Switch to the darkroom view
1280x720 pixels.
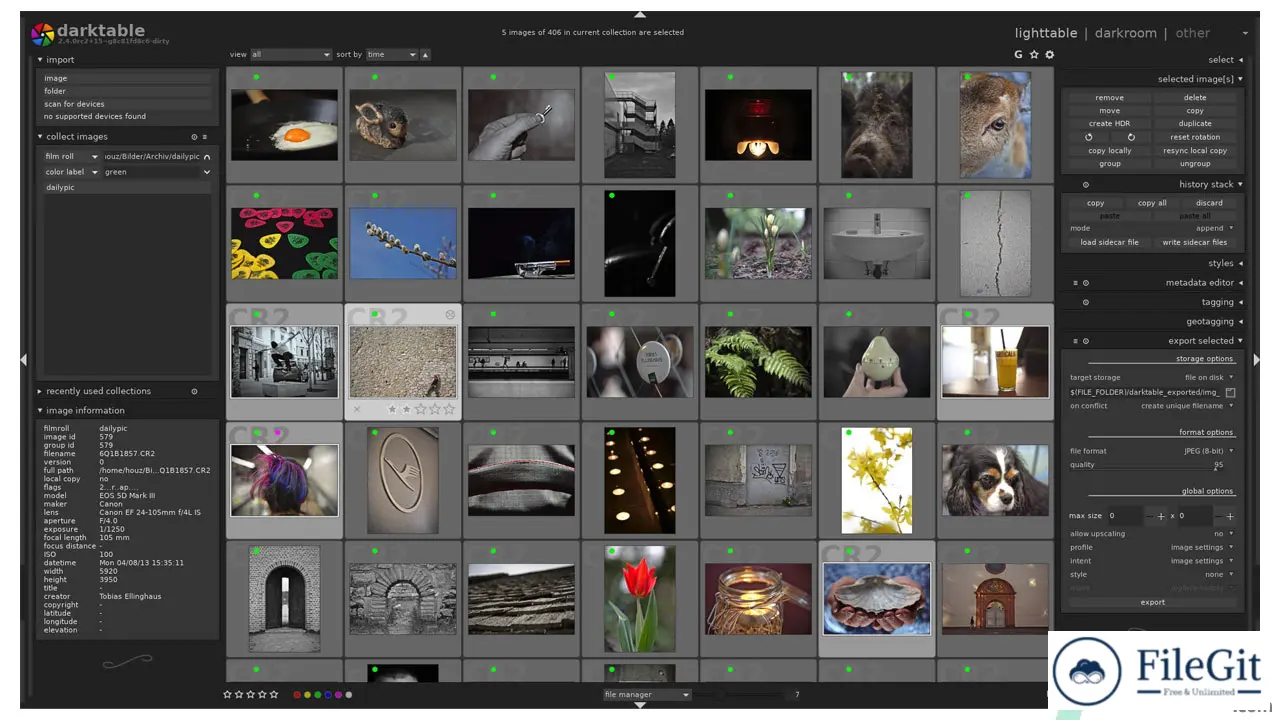point(1125,33)
